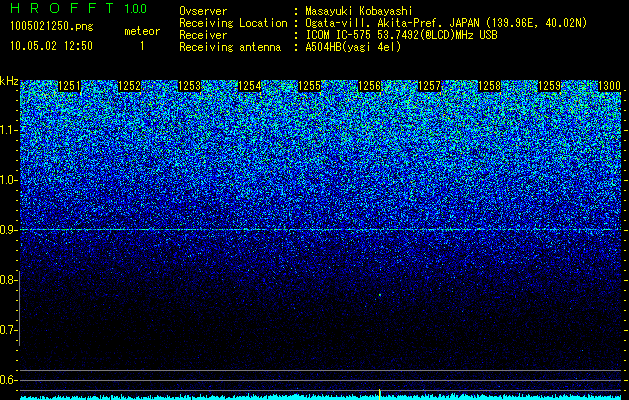The height and width of the screenshot is (400, 629).
Task: Click the HROFFT 1.0.0 title text
Action: [x=78, y=8]
